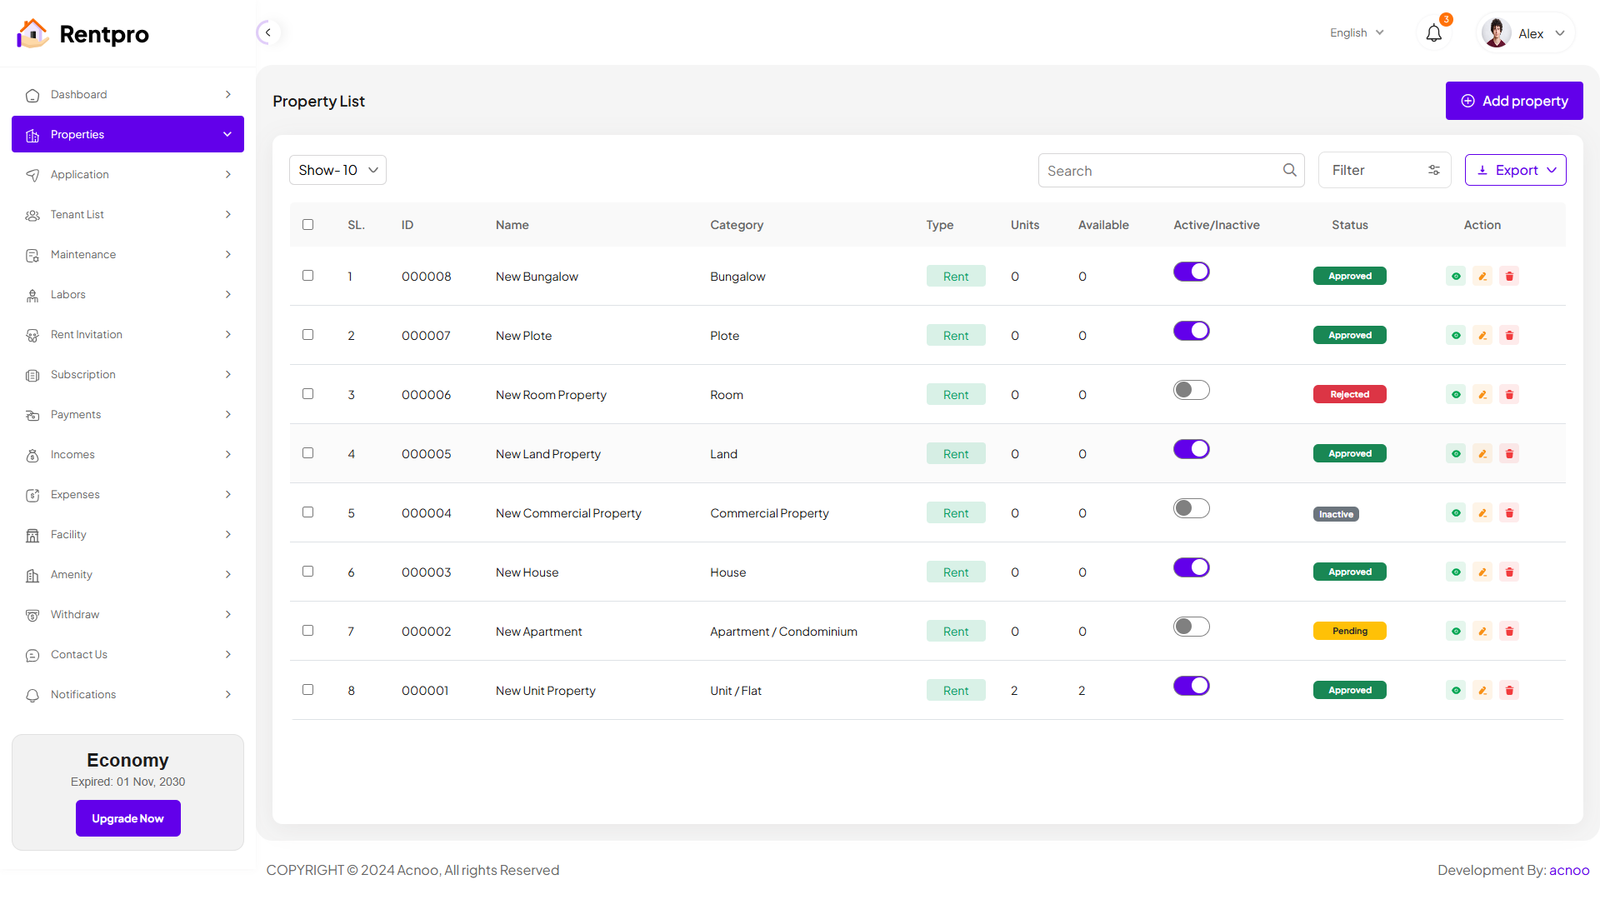Click the Add property button
The image size is (1600, 899).
click(1513, 101)
